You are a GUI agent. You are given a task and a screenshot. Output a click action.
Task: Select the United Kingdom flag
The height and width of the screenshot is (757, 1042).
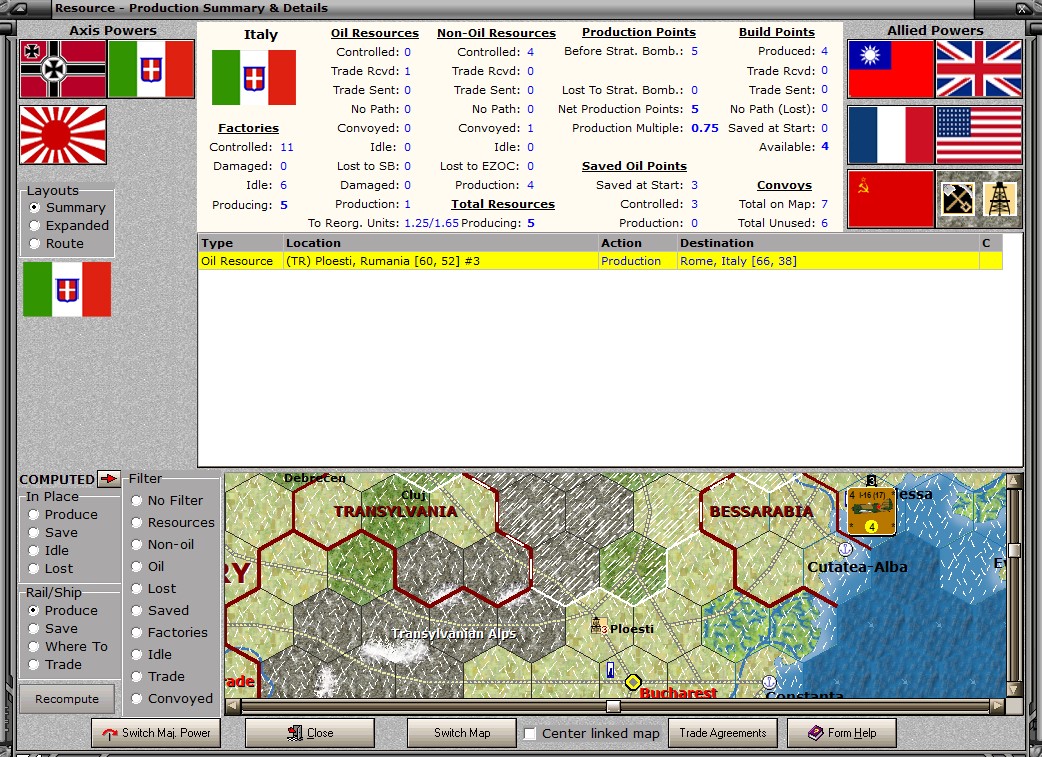[x=979, y=69]
